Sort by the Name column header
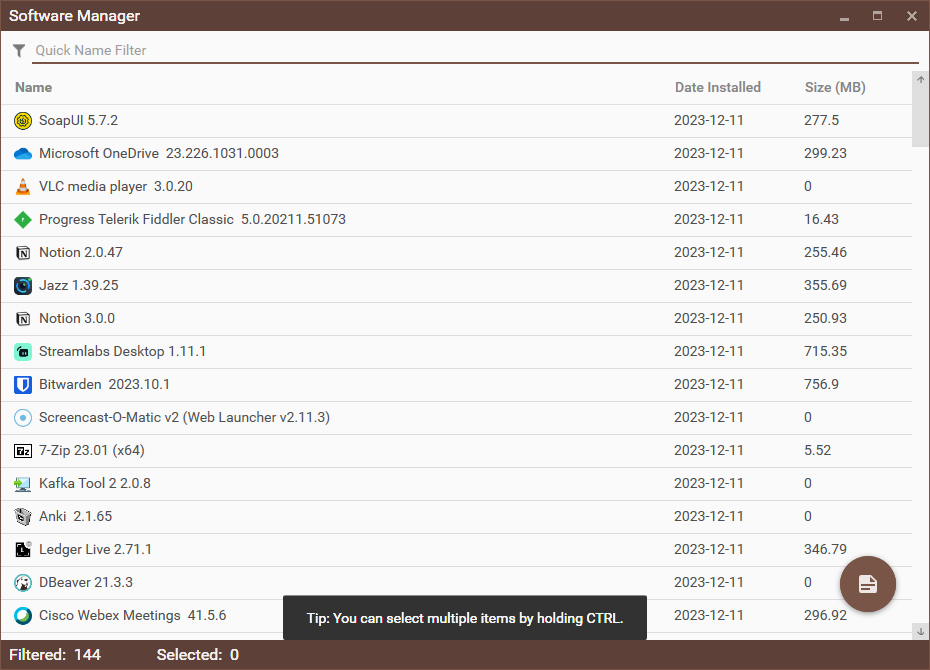930x670 pixels. click(x=33, y=88)
